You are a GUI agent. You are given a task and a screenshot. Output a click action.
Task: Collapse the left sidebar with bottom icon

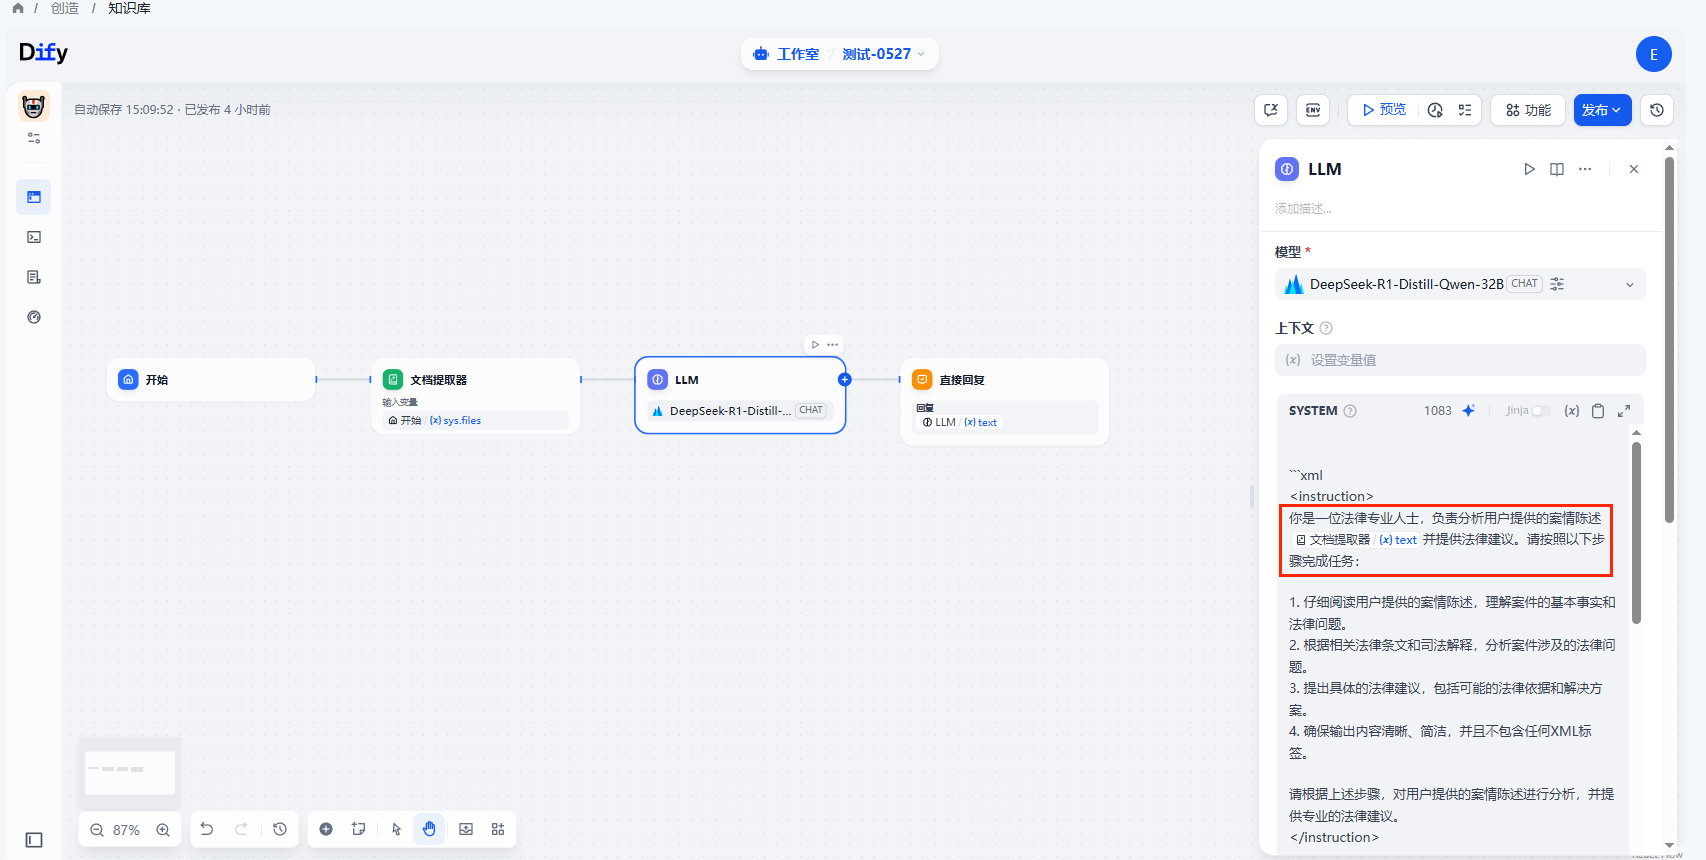point(34,840)
